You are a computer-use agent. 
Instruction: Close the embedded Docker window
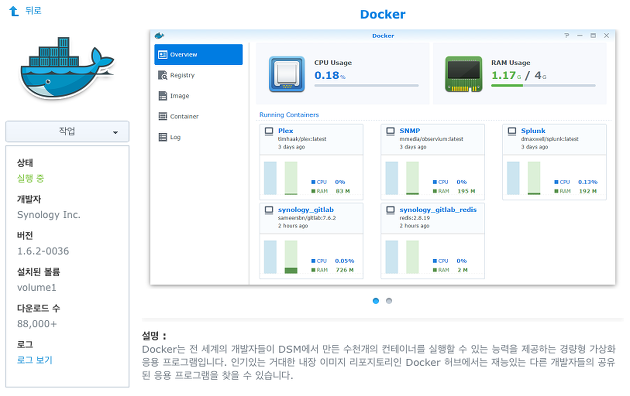point(606,35)
